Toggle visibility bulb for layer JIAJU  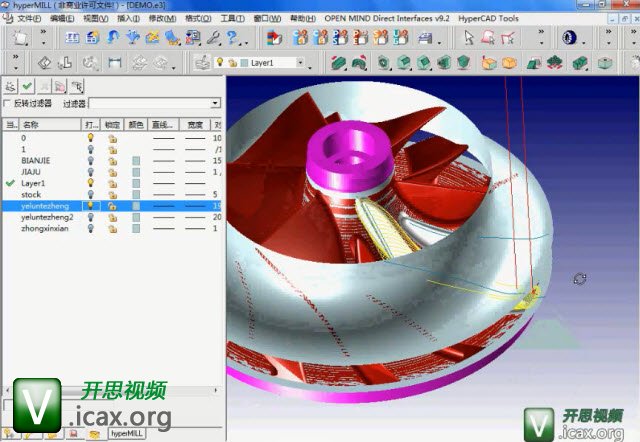tap(91, 172)
